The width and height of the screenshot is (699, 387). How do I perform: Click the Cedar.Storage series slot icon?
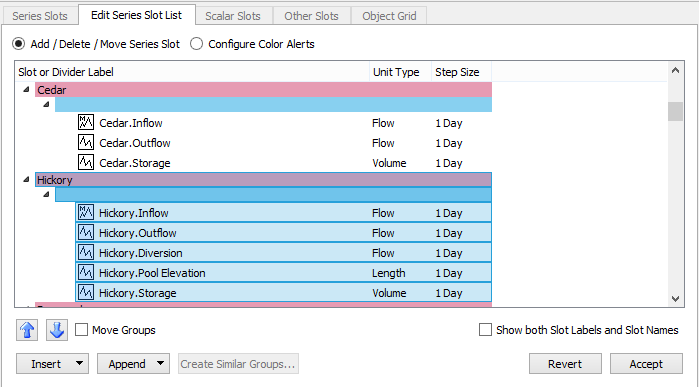(x=86, y=162)
